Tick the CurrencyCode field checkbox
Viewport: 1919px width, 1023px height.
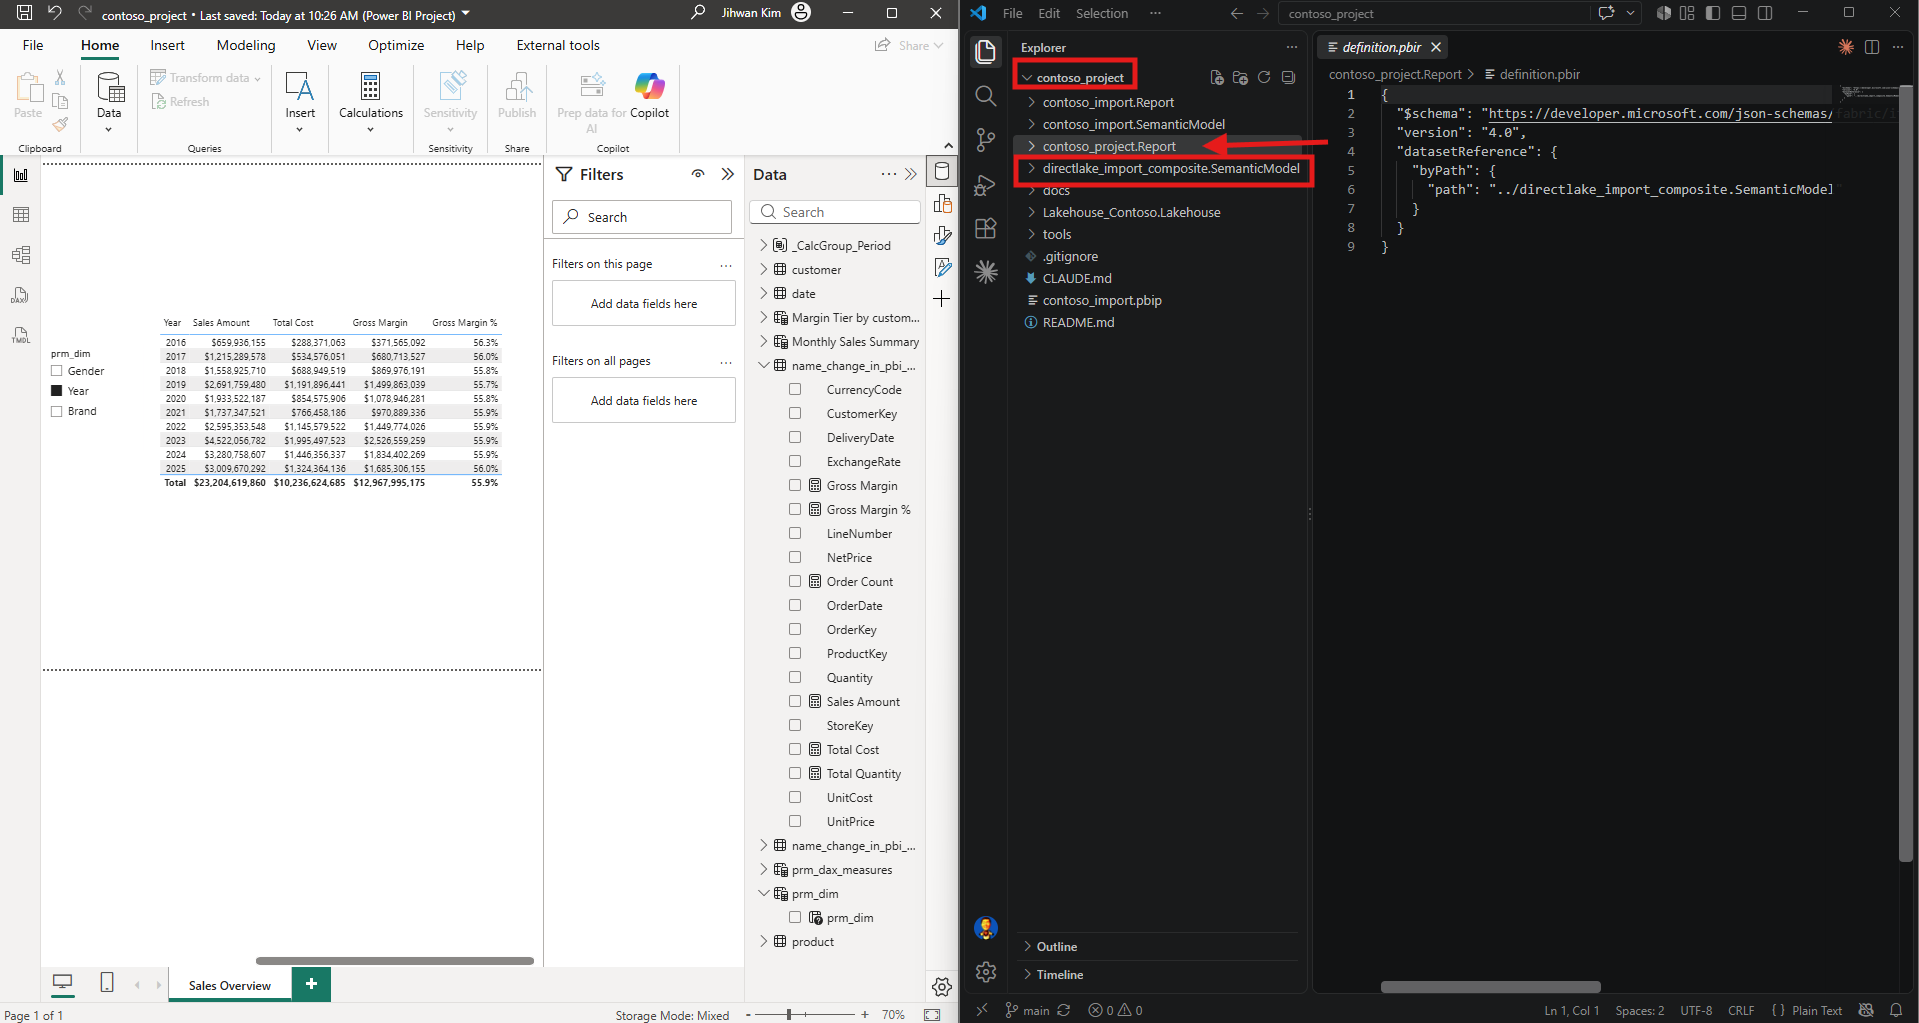(795, 390)
